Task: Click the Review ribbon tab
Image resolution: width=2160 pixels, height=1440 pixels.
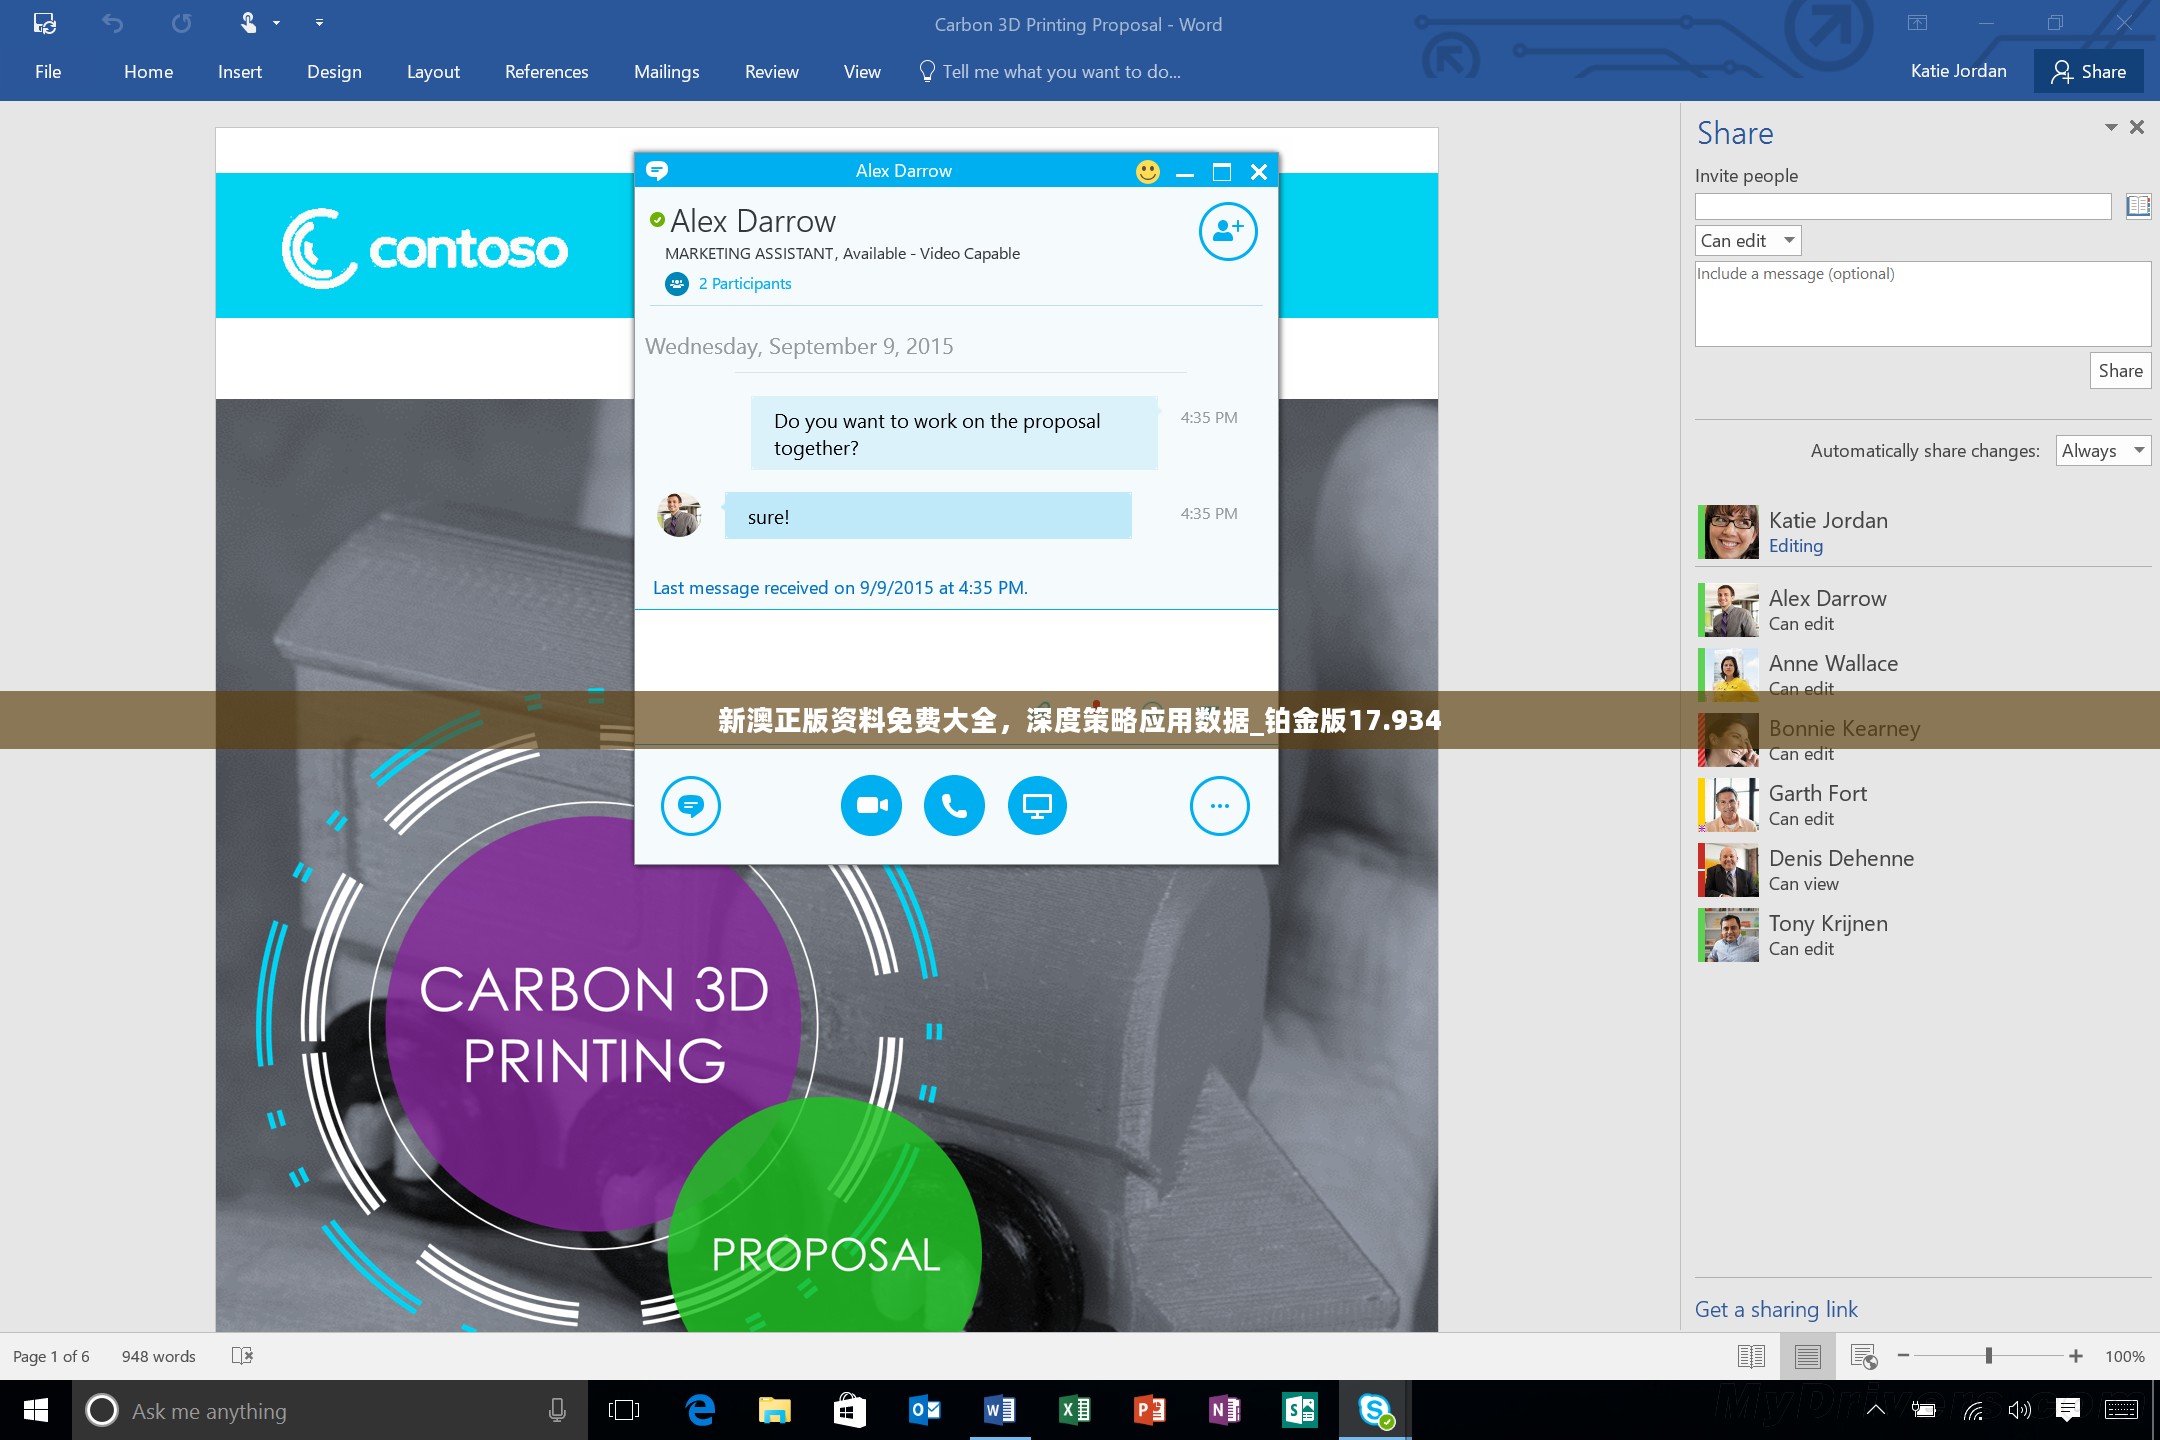Action: coord(768,71)
